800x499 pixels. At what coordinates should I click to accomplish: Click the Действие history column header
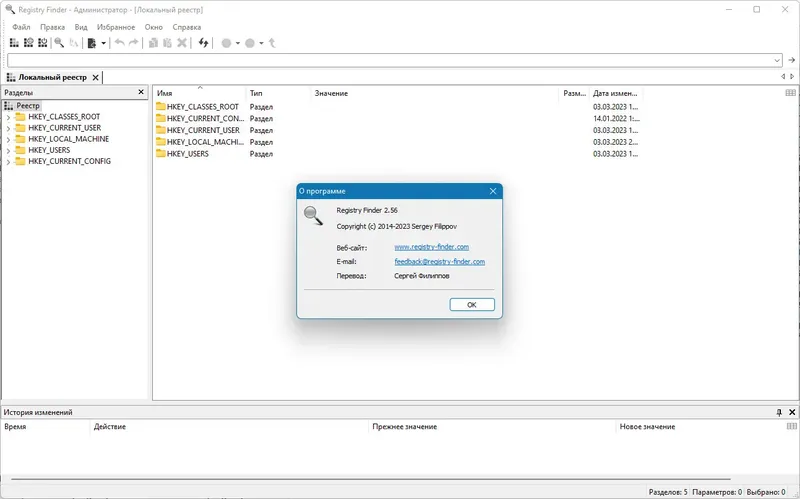230,427
